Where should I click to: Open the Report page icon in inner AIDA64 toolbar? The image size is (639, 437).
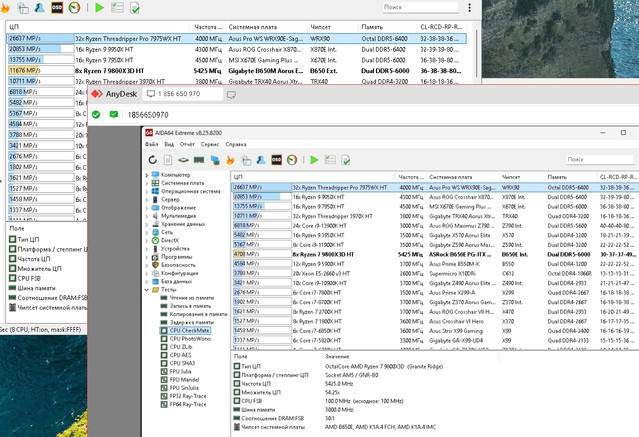168,160
